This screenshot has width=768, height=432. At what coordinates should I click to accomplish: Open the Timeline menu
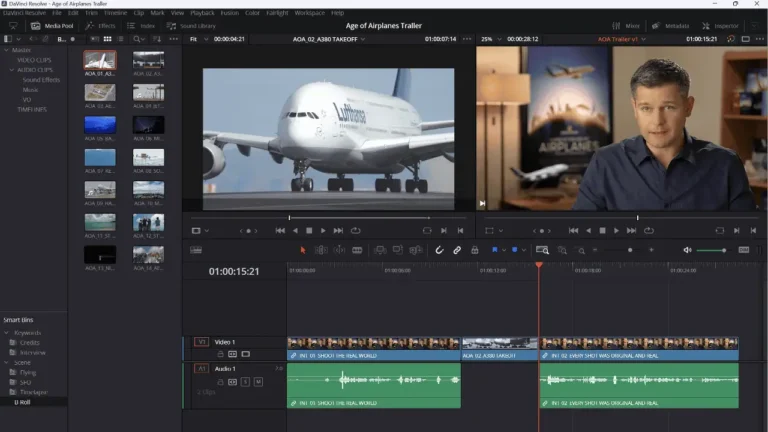tap(115, 13)
